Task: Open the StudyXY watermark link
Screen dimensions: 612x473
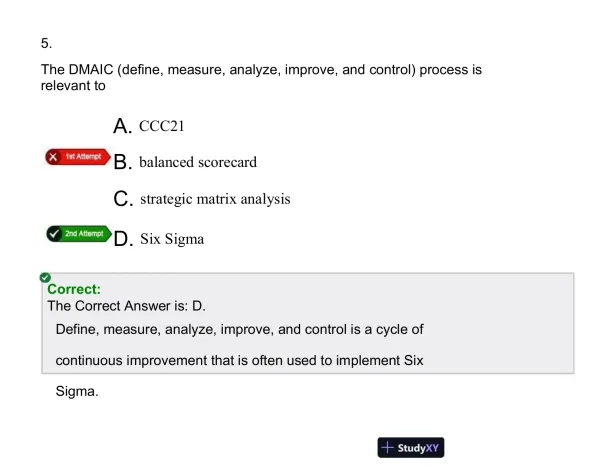Action: (x=411, y=447)
